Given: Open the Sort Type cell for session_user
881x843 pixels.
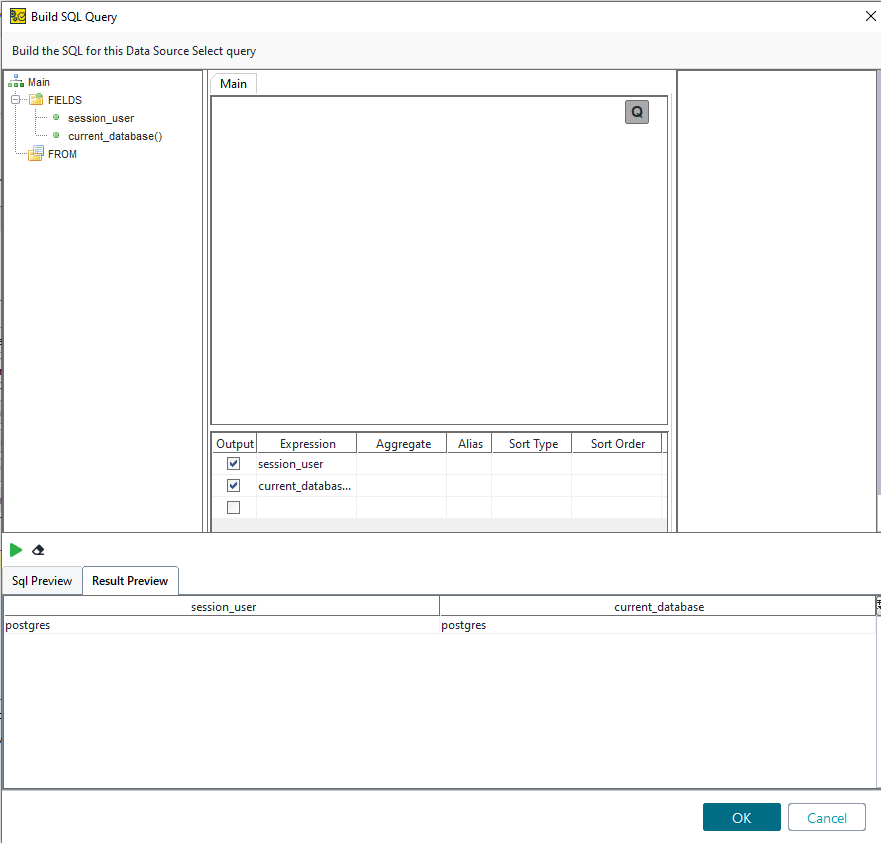Looking at the screenshot, I should 532,464.
